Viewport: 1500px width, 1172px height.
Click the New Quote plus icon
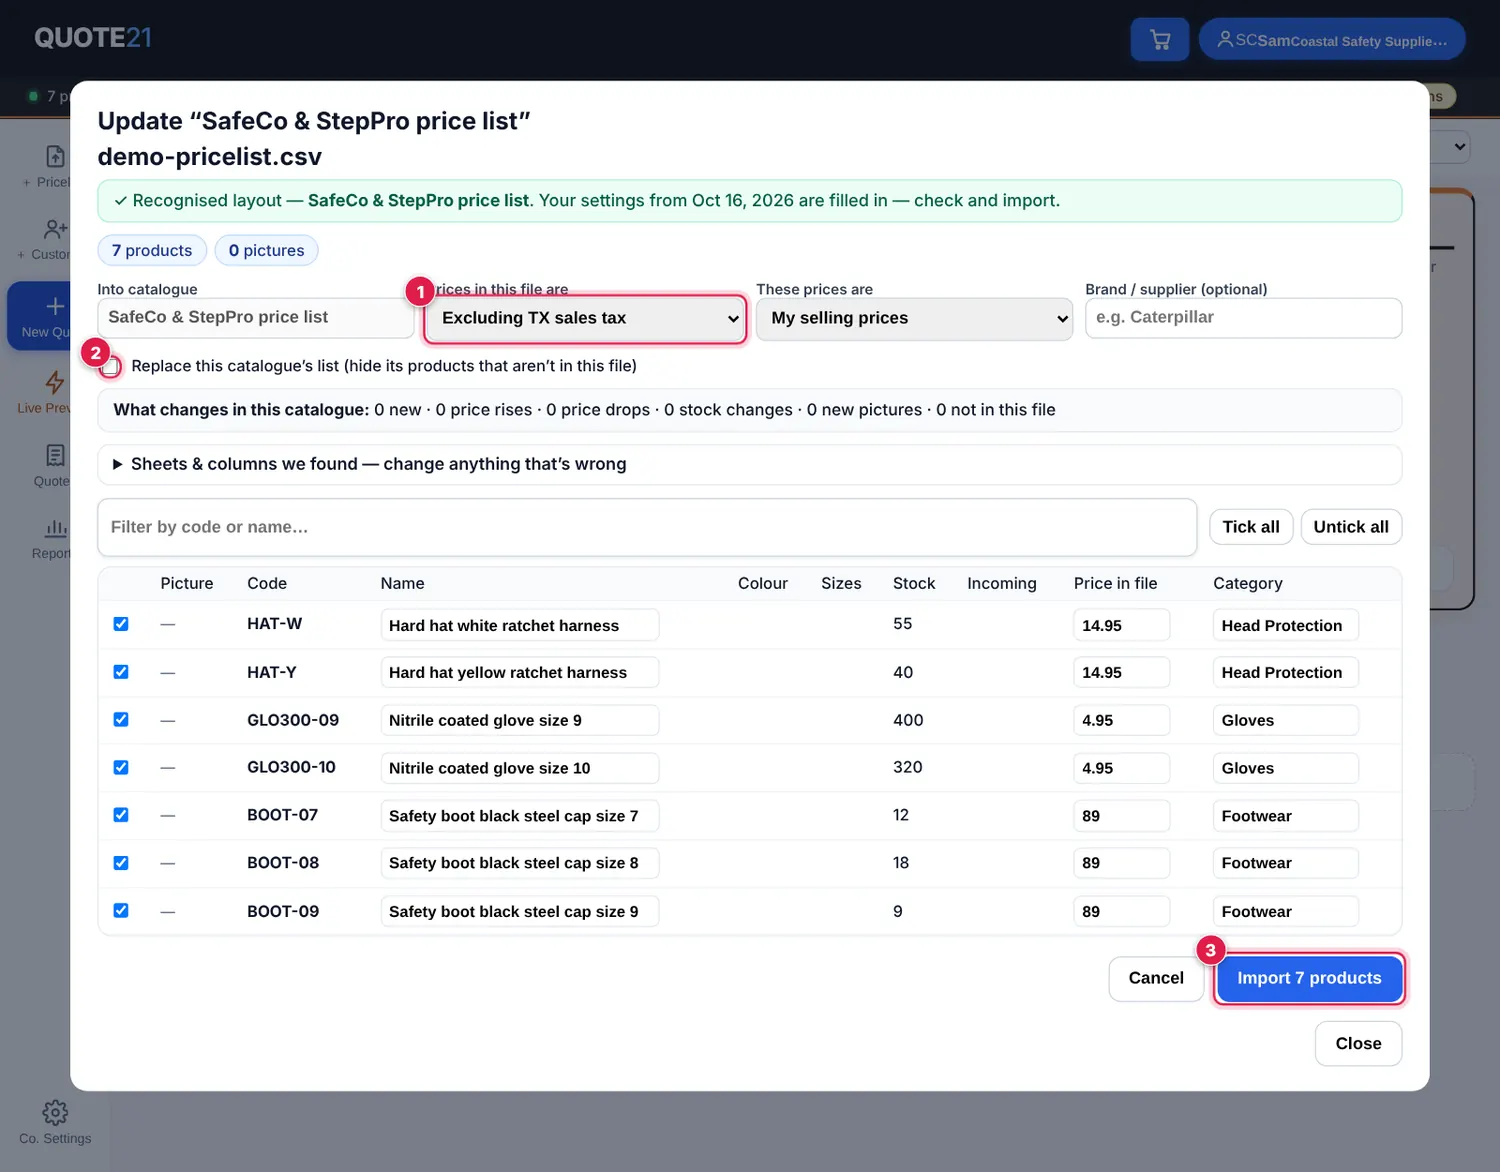coord(55,306)
